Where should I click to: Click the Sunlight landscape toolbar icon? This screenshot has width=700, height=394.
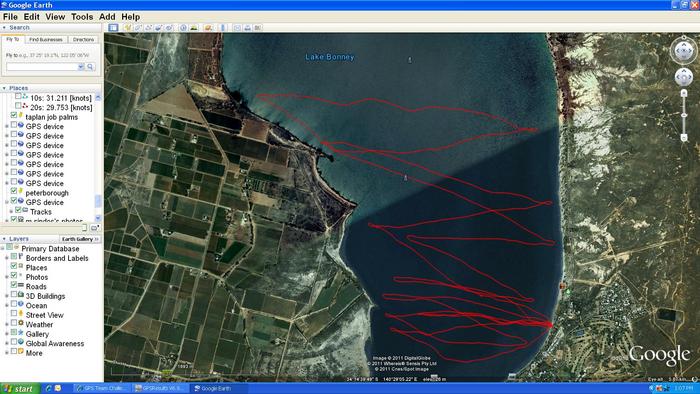[194, 28]
